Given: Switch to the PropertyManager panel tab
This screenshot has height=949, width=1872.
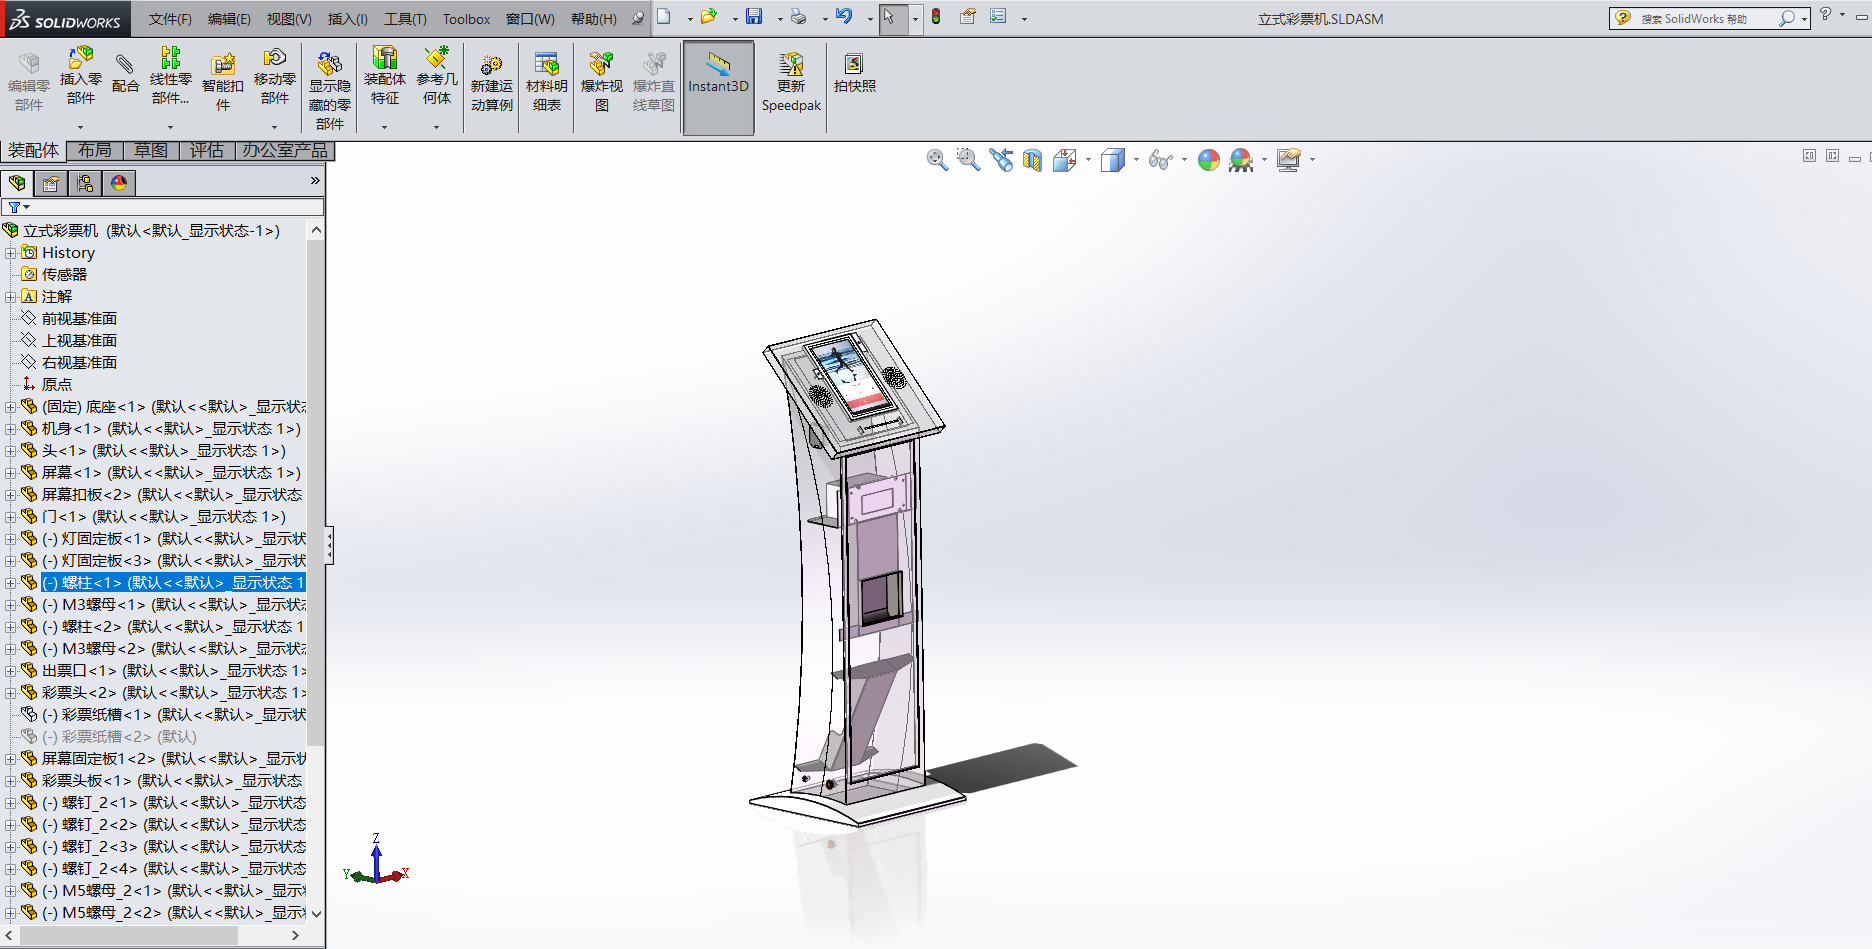Looking at the screenshot, I should tap(51, 183).
